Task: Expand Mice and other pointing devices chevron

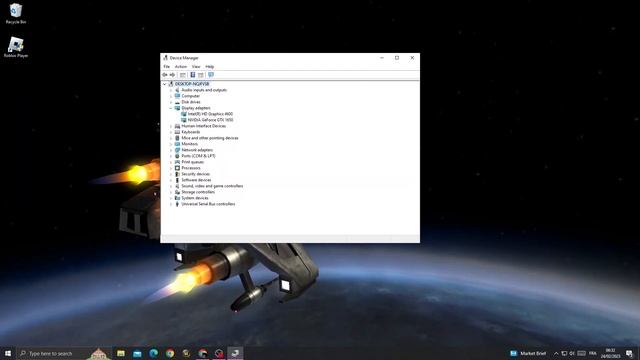Action: pos(171,138)
